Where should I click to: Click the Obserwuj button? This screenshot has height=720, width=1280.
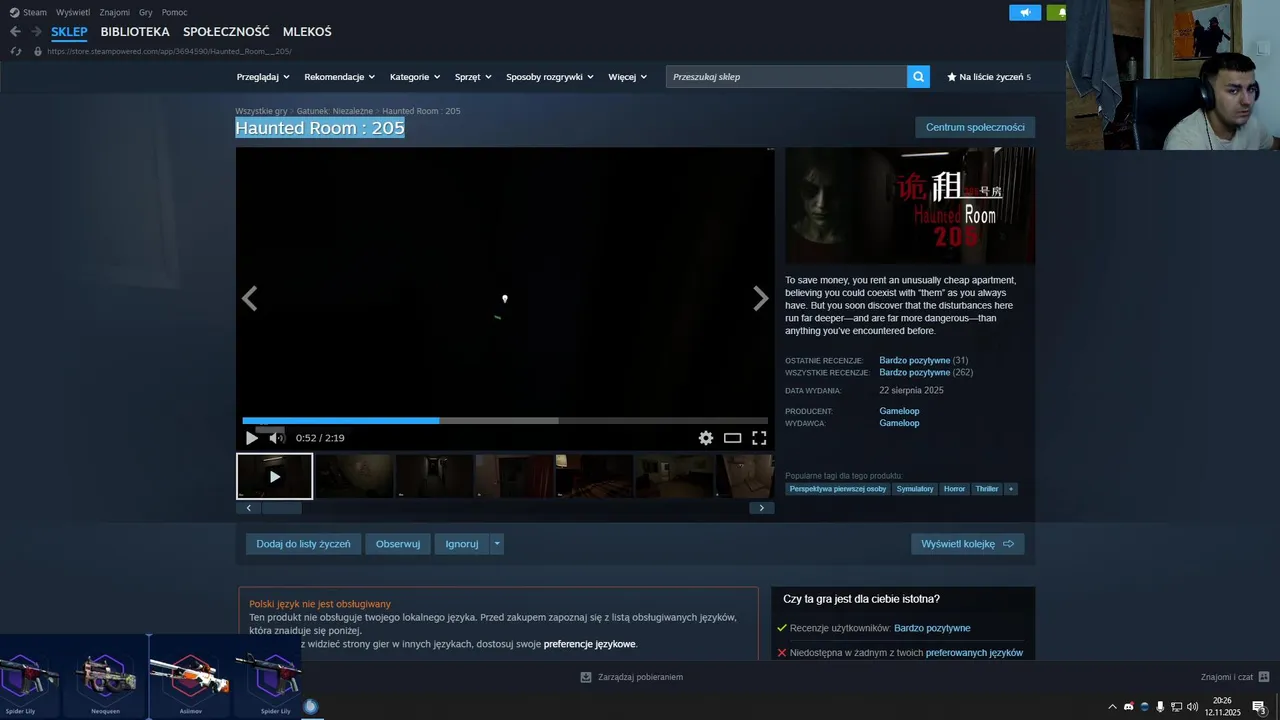pyautogui.click(x=398, y=544)
